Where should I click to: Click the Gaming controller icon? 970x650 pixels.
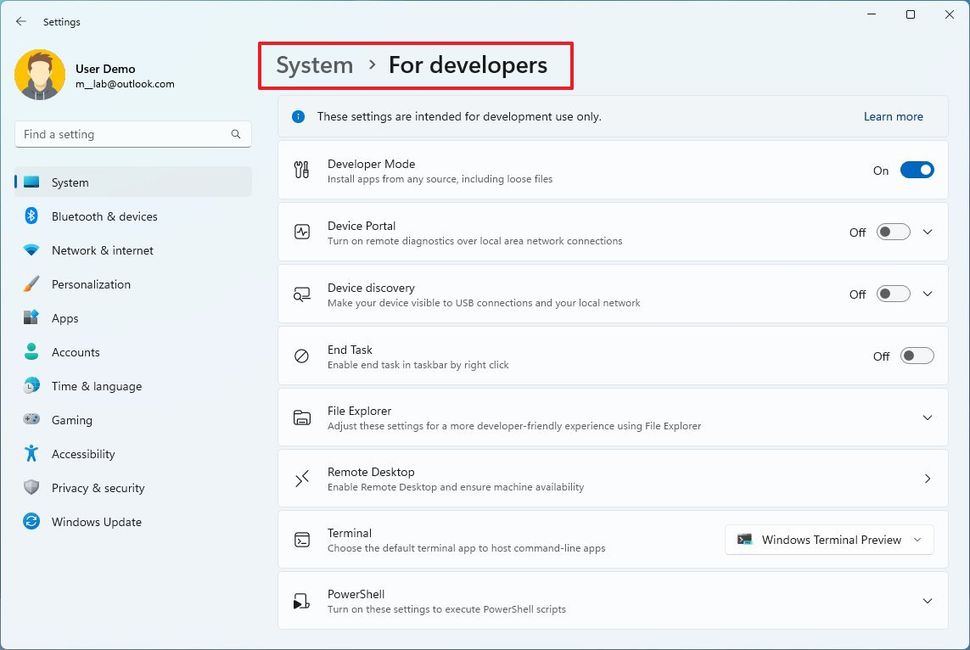coord(32,419)
